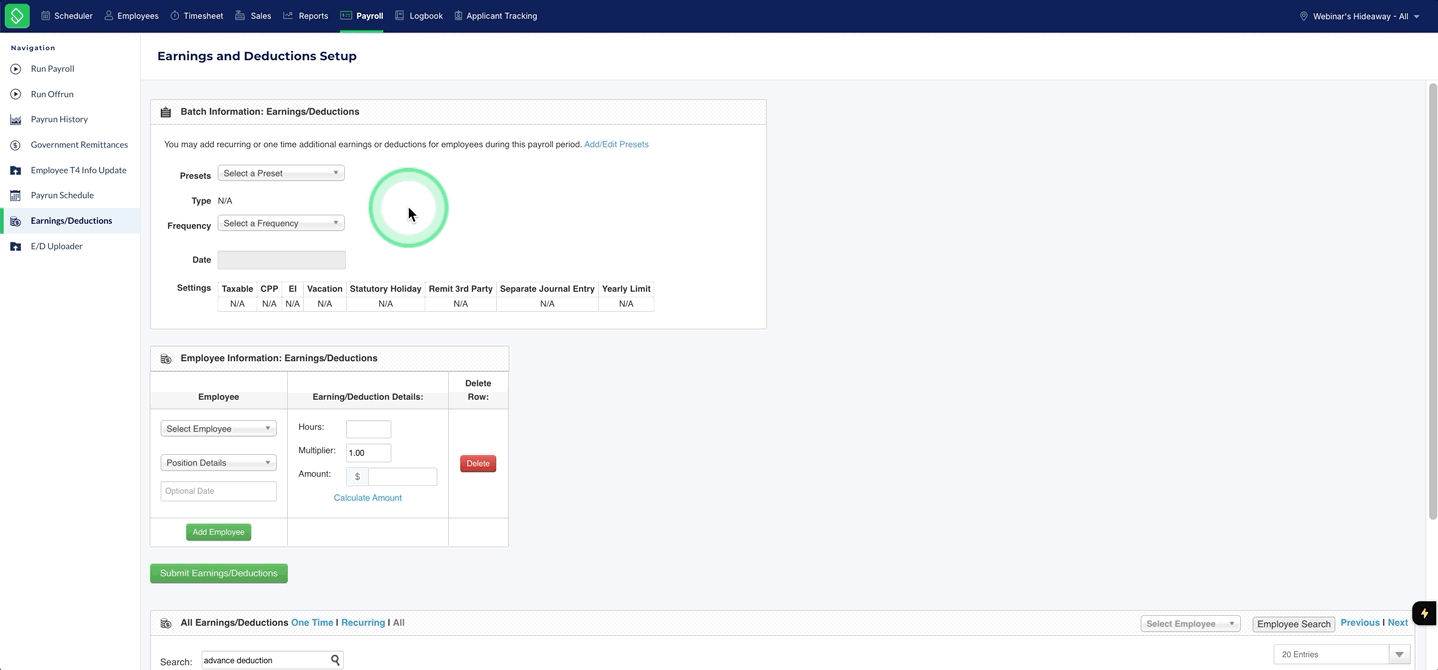Click the search magnifier icon
This screenshot has height=670, width=1438.
[335, 660]
